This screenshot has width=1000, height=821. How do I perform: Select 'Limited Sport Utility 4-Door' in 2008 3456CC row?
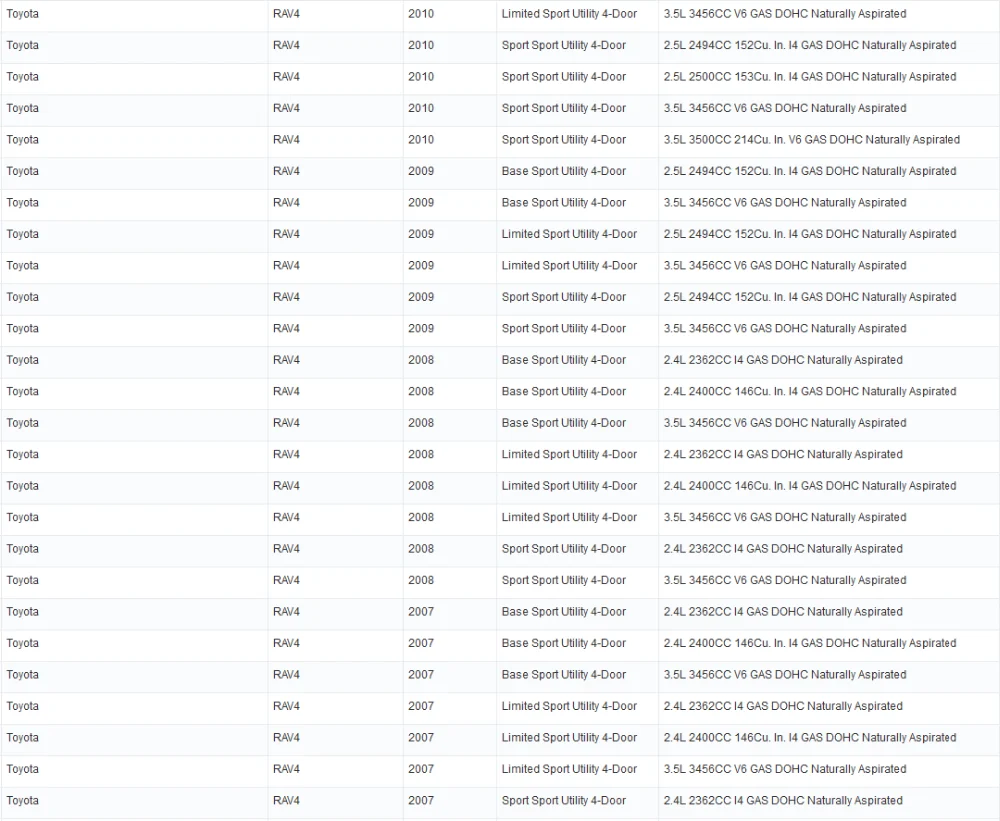pyautogui.click(x=569, y=517)
